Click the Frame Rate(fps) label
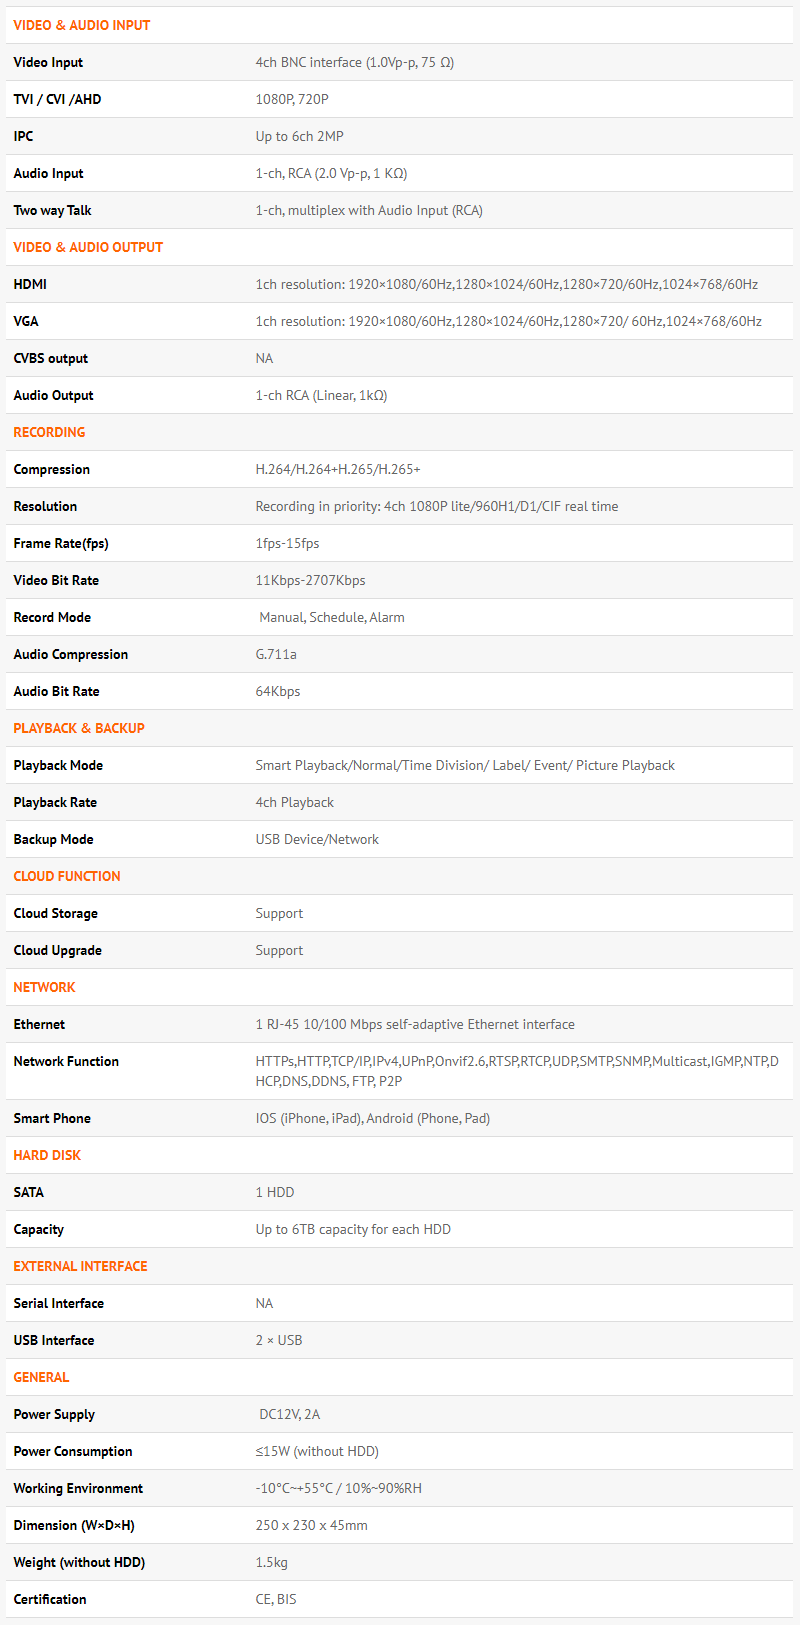This screenshot has height=1625, width=800. 61,543
